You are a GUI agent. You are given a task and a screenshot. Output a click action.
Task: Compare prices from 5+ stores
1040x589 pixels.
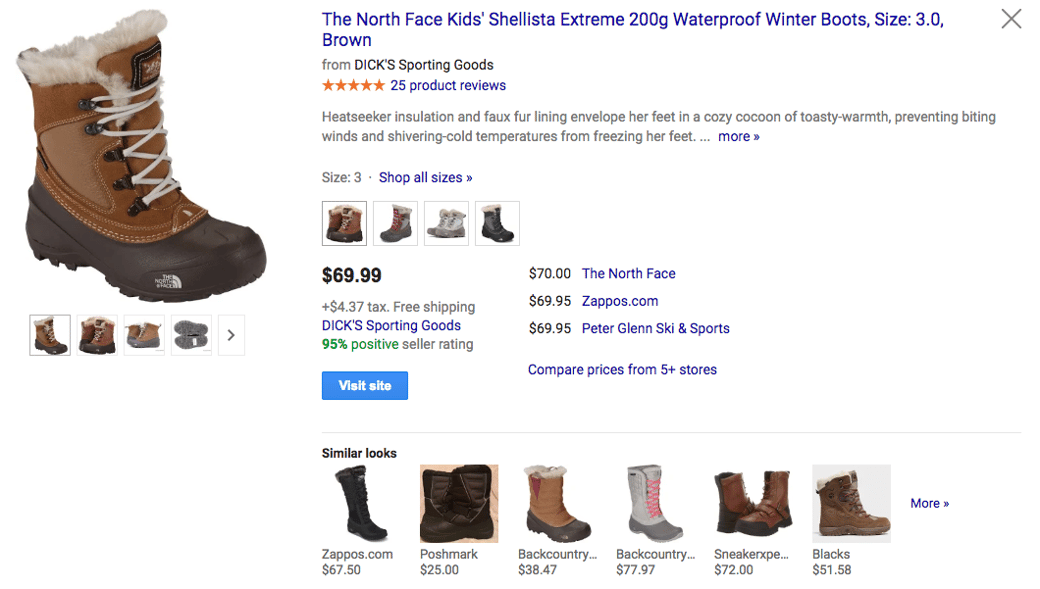coord(622,369)
